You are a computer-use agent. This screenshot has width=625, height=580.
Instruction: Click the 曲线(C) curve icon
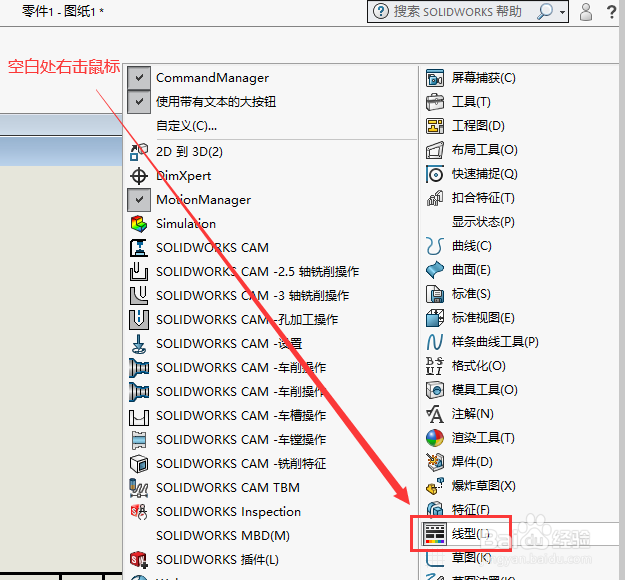pos(435,246)
